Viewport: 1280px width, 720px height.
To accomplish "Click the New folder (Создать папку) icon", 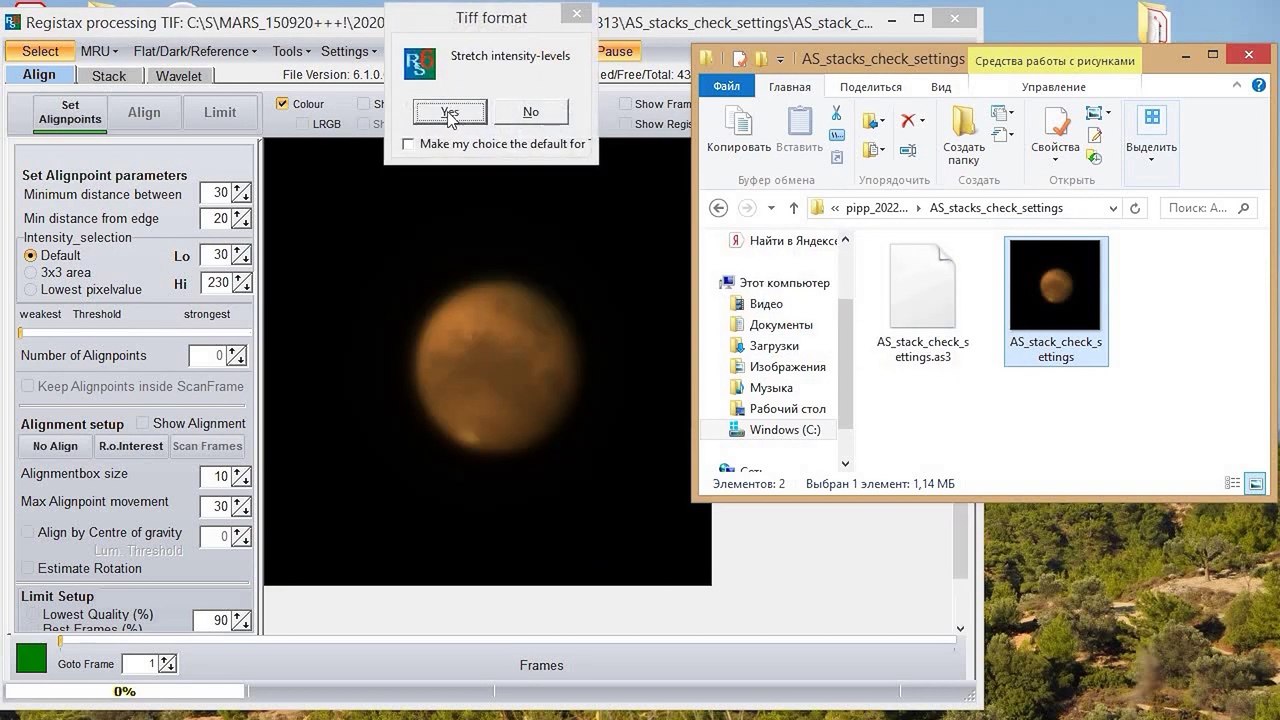I will pos(964,122).
